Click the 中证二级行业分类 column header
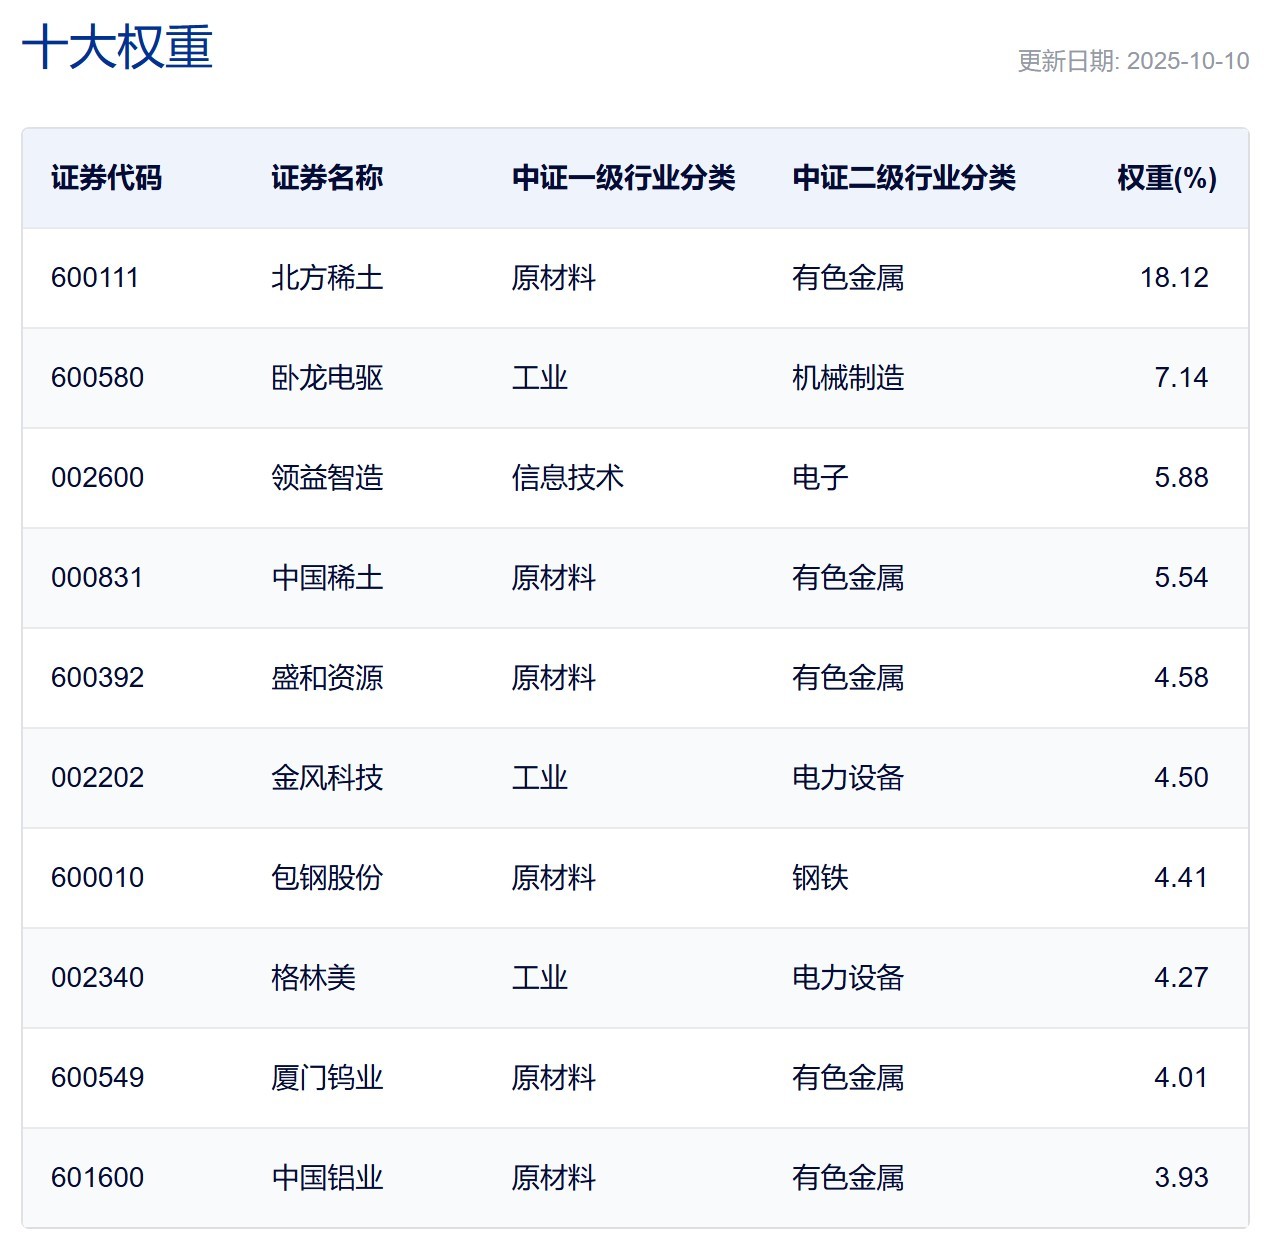 pyautogui.click(x=904, y=178)
